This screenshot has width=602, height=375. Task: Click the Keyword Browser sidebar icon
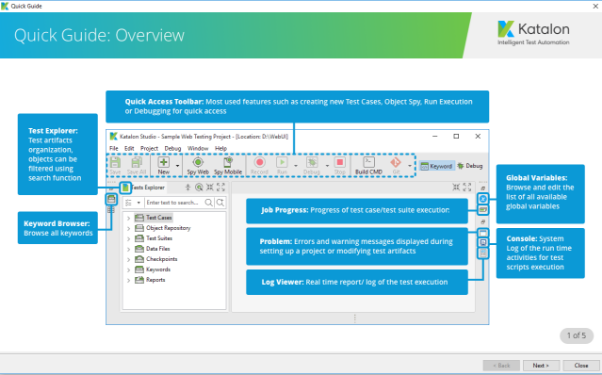(x=111, y=199)
